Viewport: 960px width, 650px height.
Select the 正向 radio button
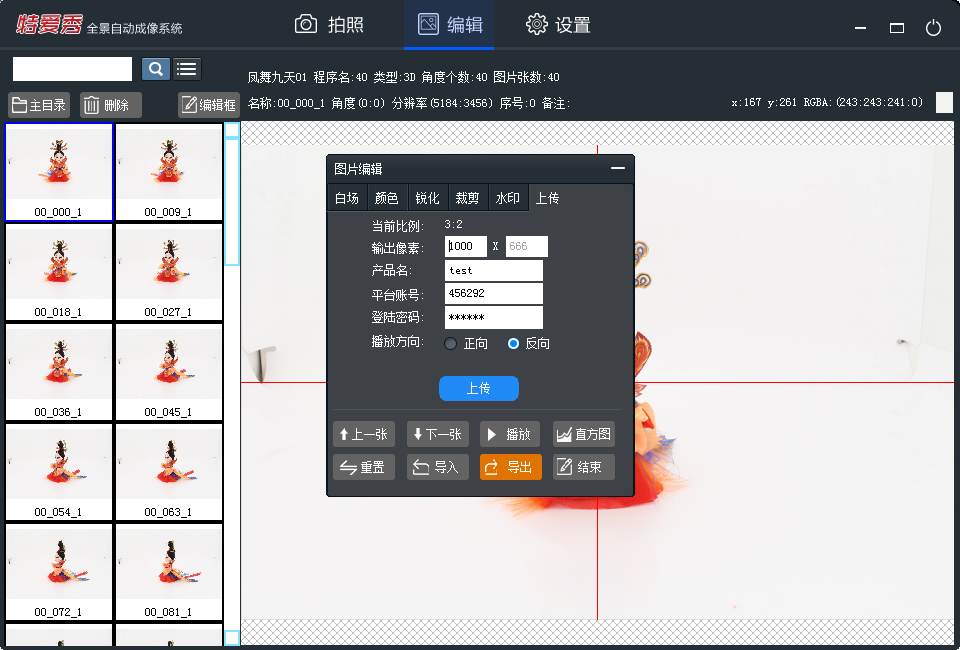tap(451, 343)
